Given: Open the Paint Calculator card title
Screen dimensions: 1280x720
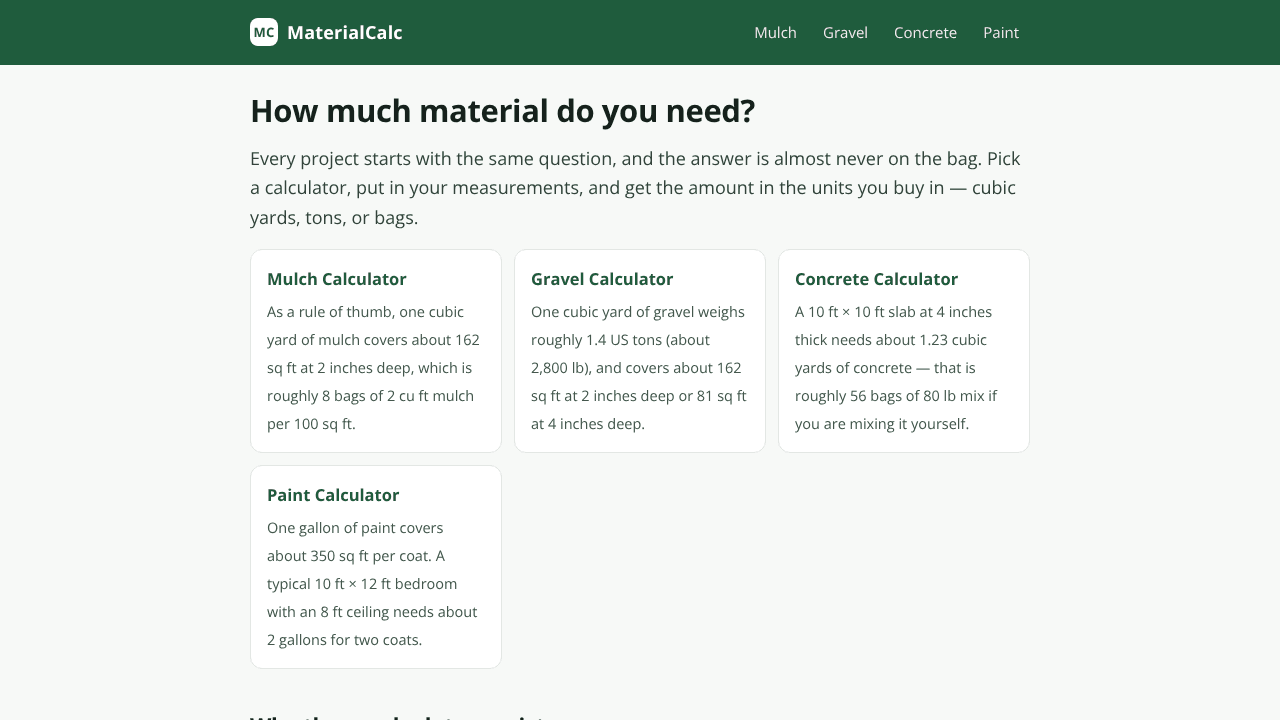Looking at the screenshot, I should tap(333, 495).
